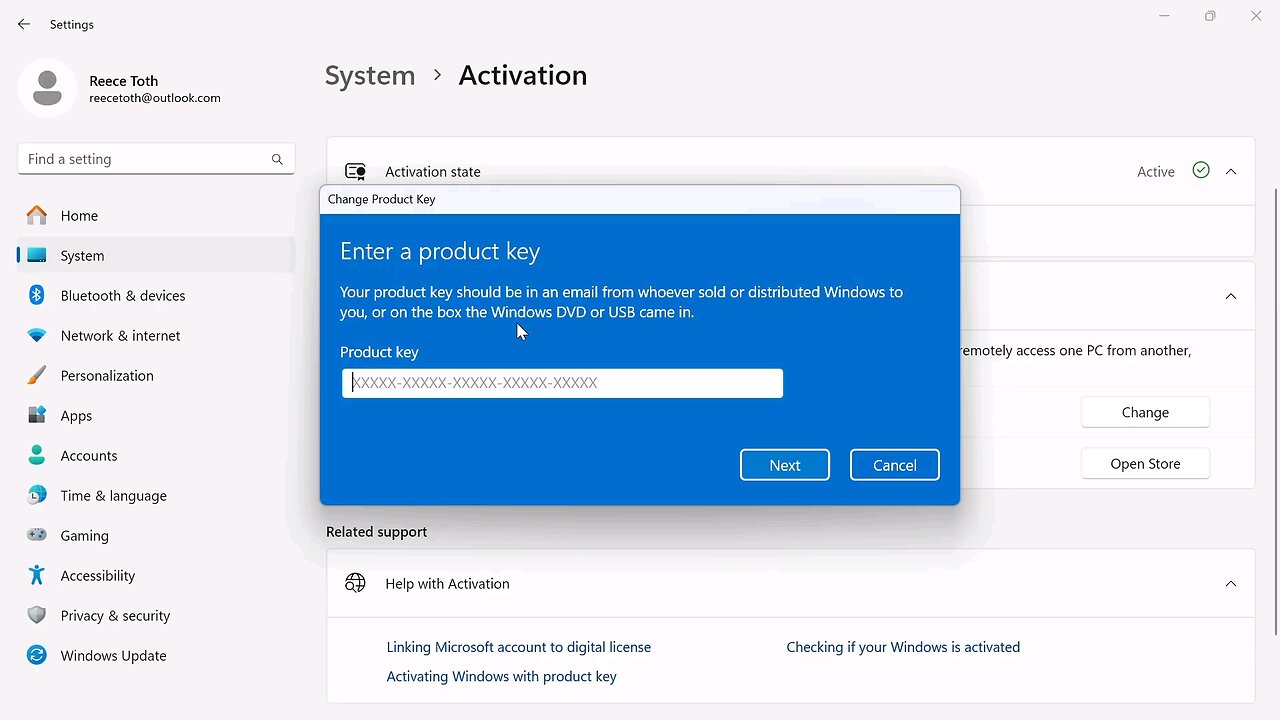Open Personalization settings
Viewport: 1280px width, 720px height.
pos(156,375)
